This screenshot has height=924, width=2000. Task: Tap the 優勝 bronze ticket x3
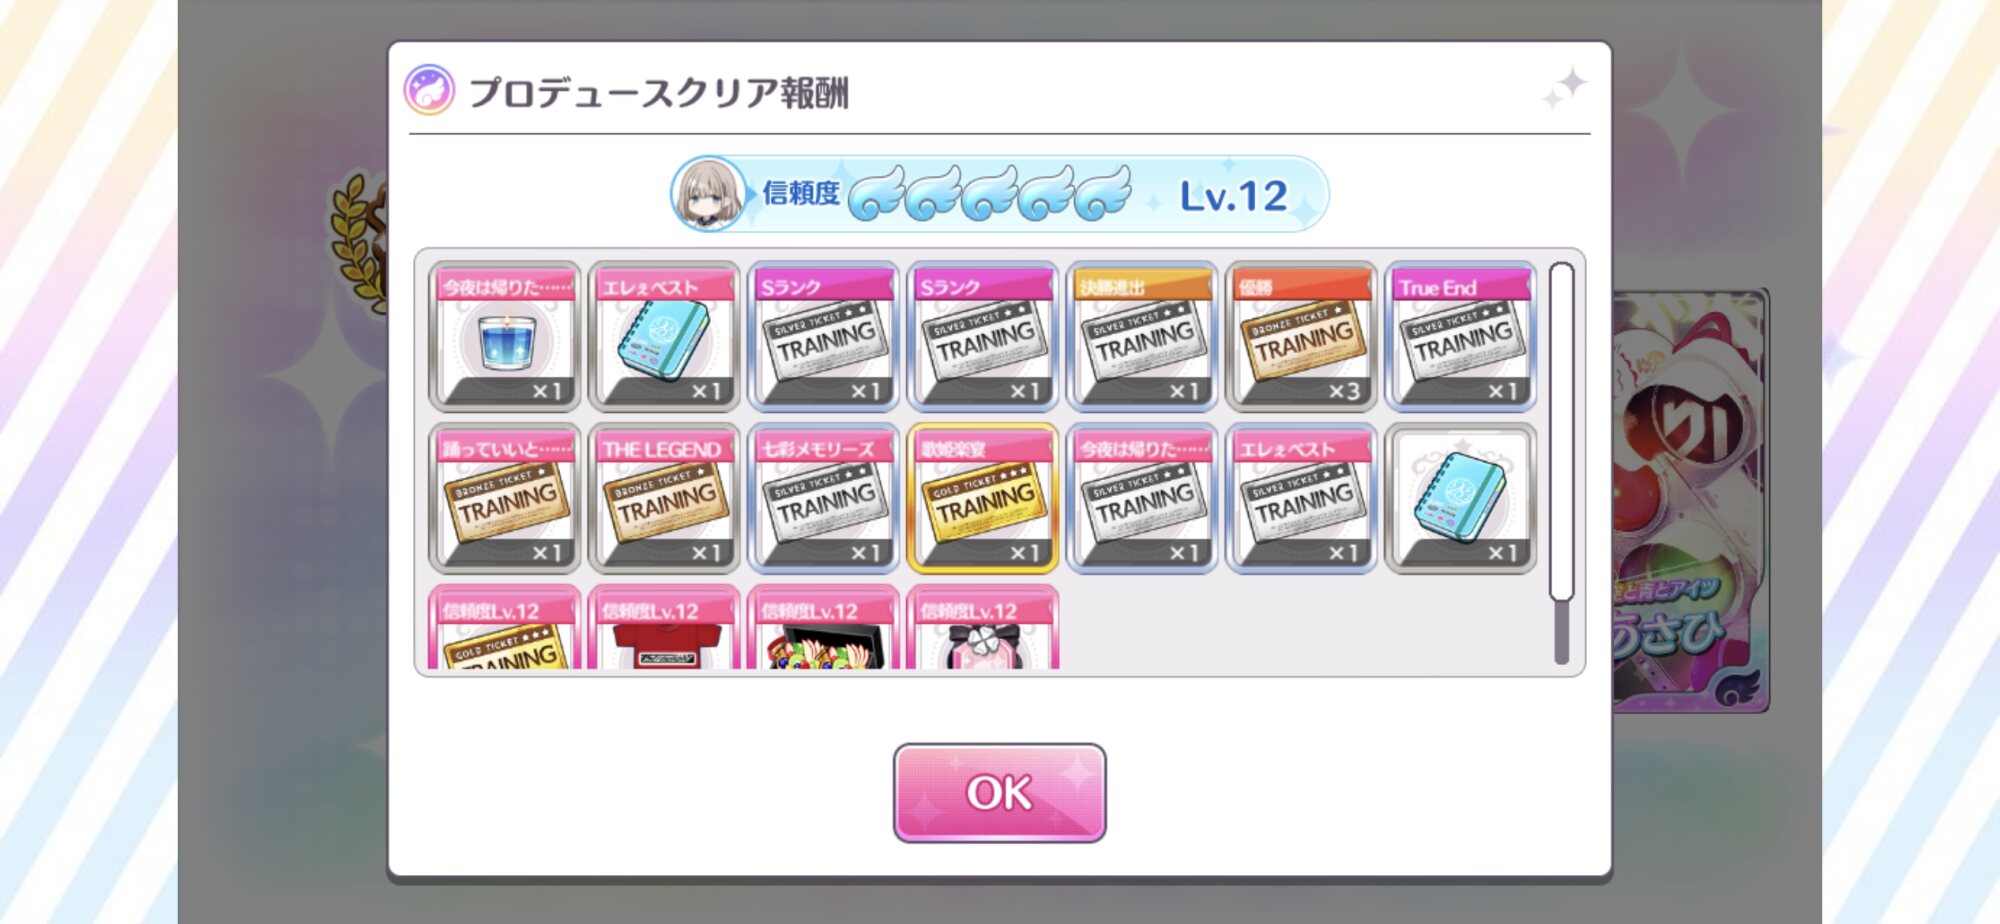coord(1301,336)
